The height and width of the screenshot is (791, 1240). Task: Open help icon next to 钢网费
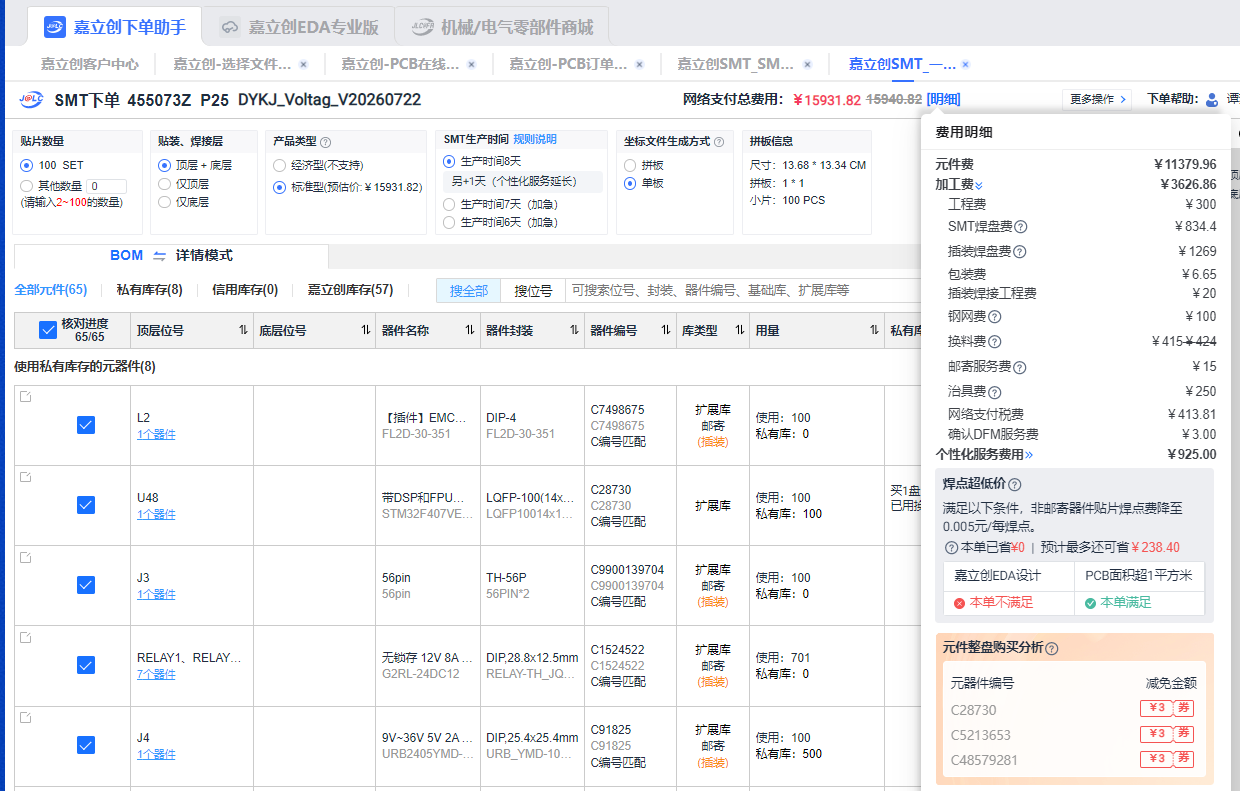pyautogui.click(x=994, y=317)
